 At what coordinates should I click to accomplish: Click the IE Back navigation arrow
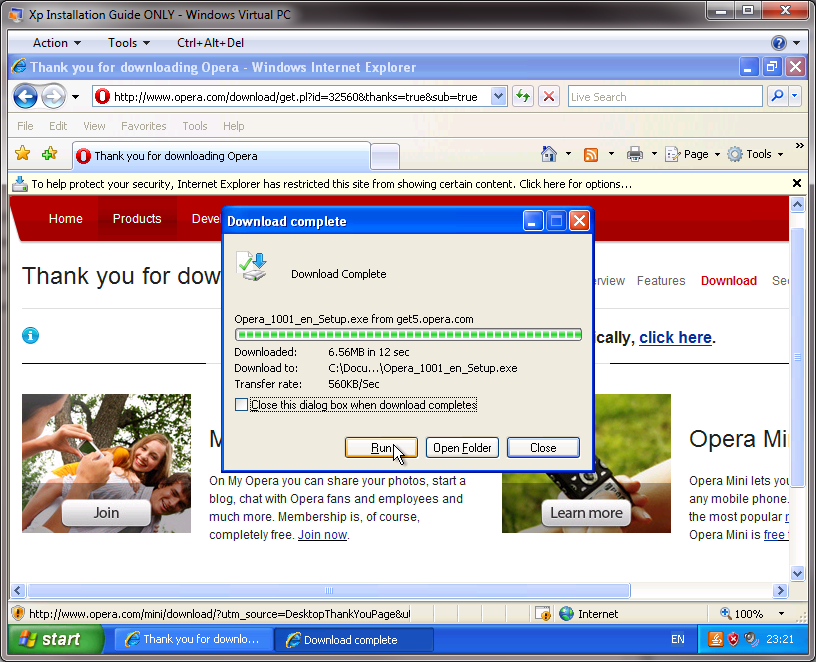(x=25, y=96)
